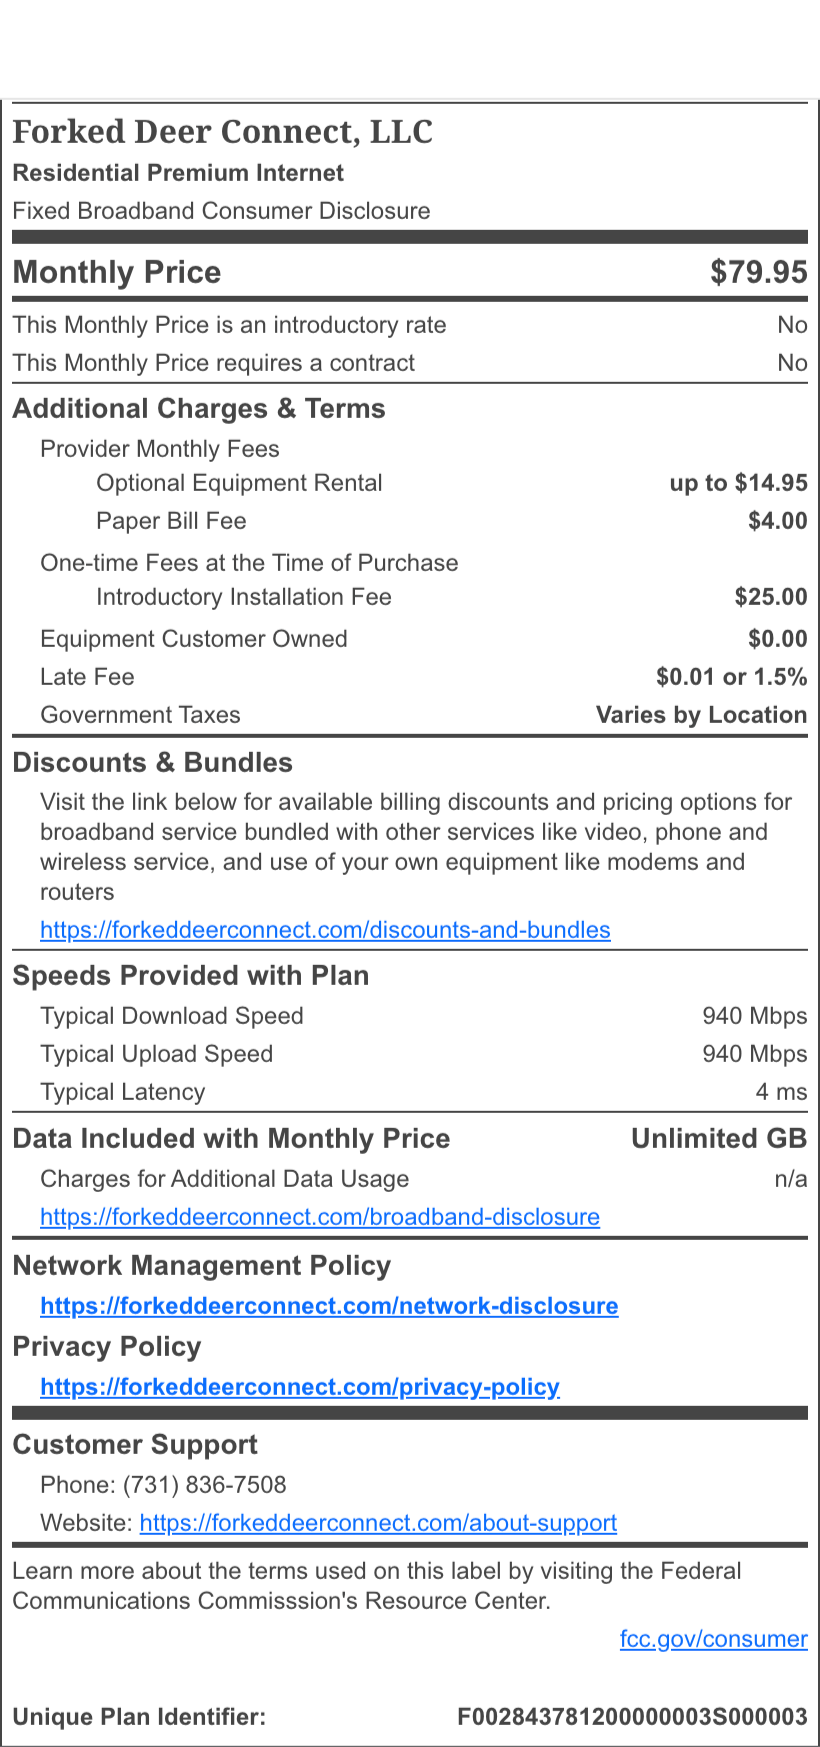Click the Introductory Installation Fee amount $25.00
Image resolution: width=820 pixels, height=1747 pixels.
770,597
